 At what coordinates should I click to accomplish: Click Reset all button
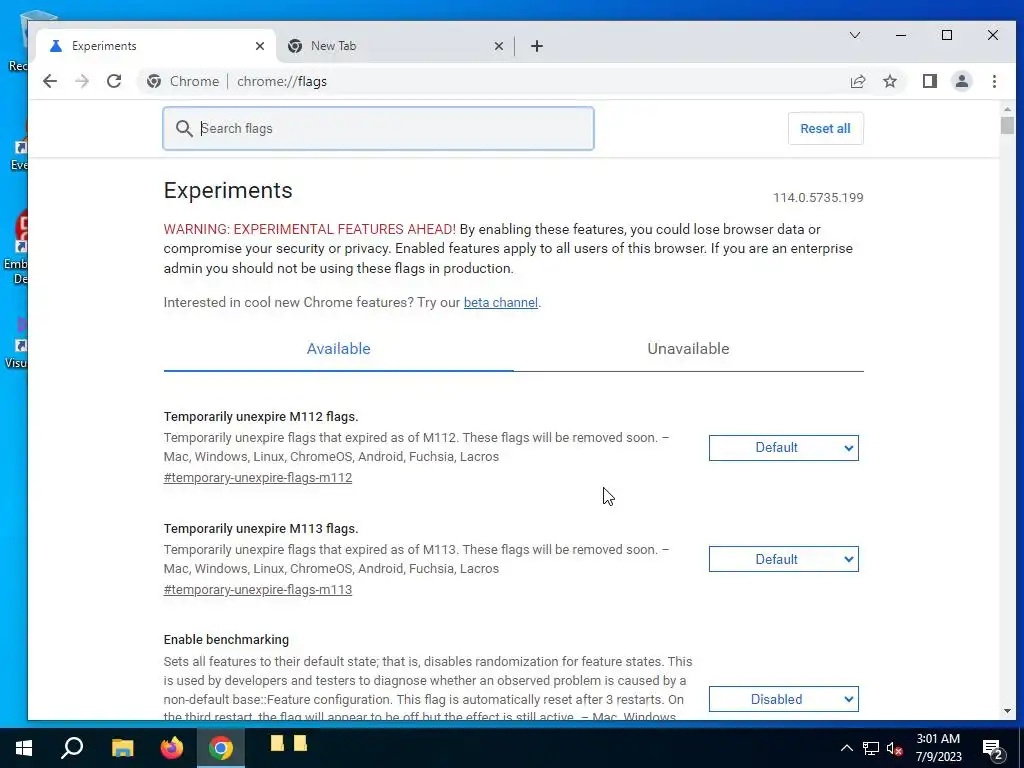[825, 129]
